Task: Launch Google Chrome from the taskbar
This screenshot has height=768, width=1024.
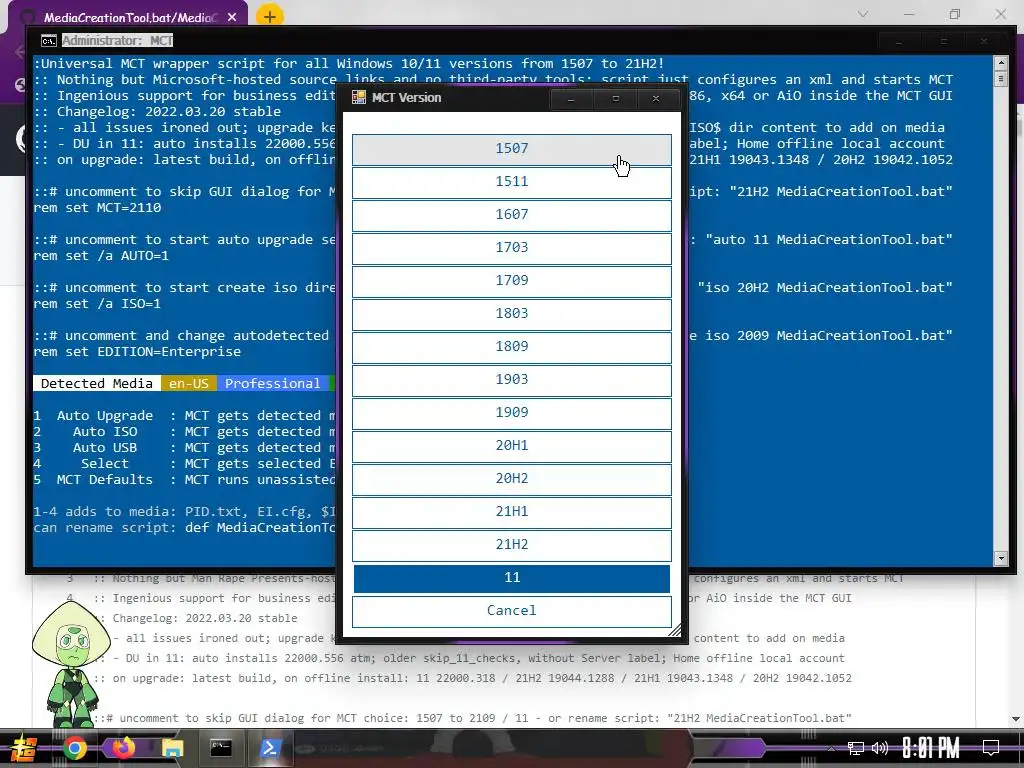Action: 74,748
